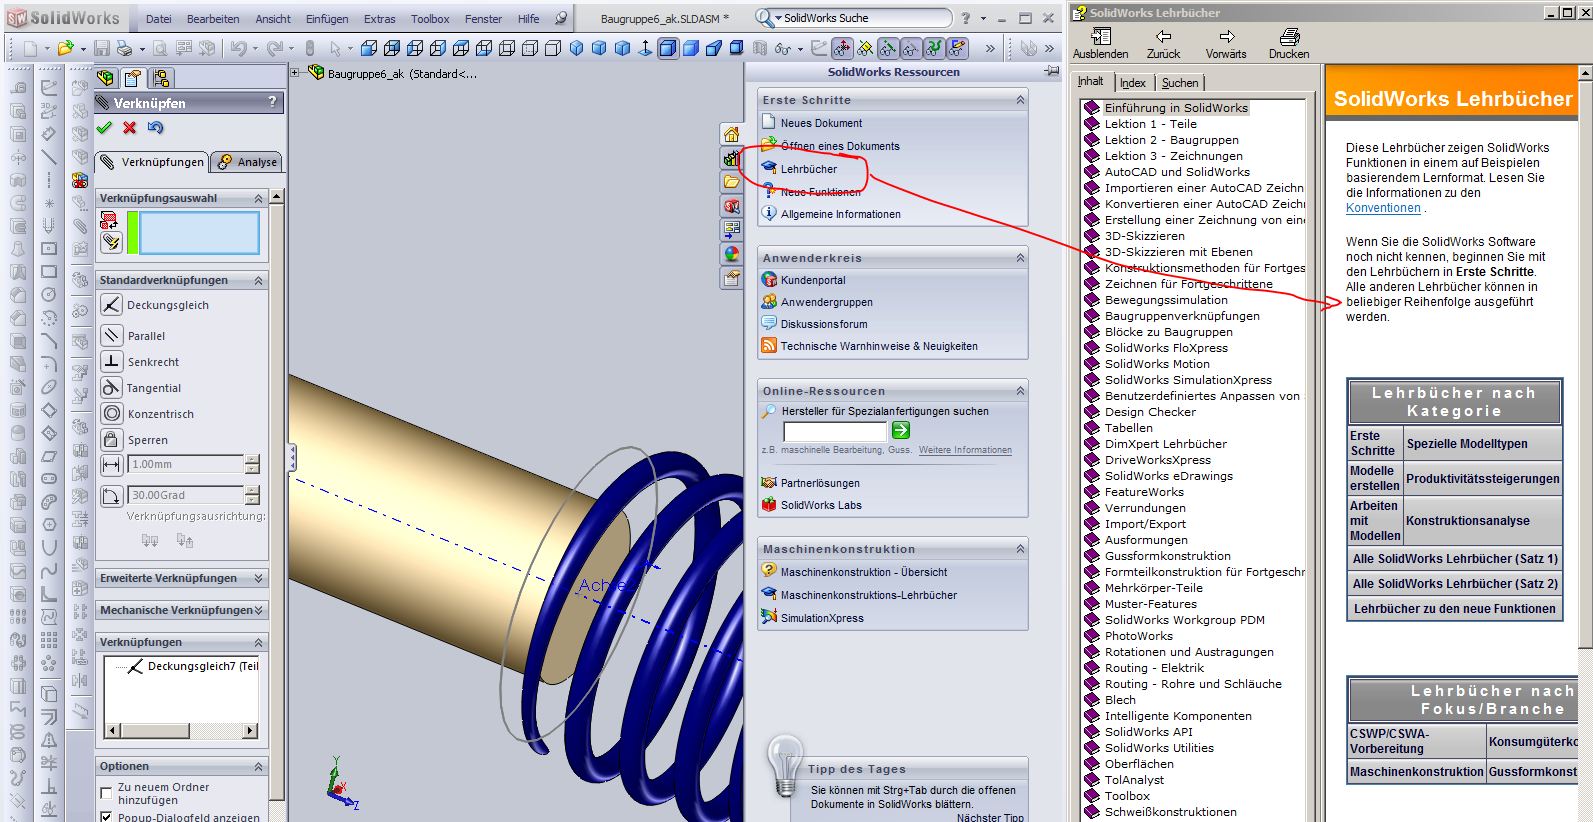Click the house icon on task pane sidebar
Image resolution: width=1593 pixels, height=822 pixels.
coord(732,135)
